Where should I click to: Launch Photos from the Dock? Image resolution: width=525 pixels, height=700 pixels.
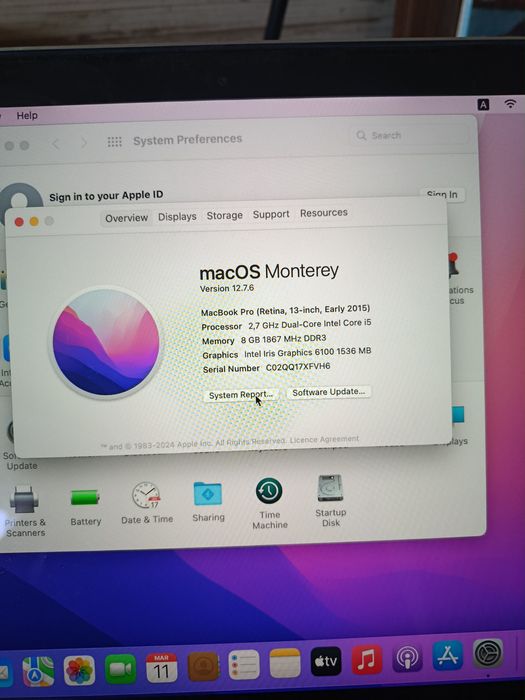[x=79, y=670]
